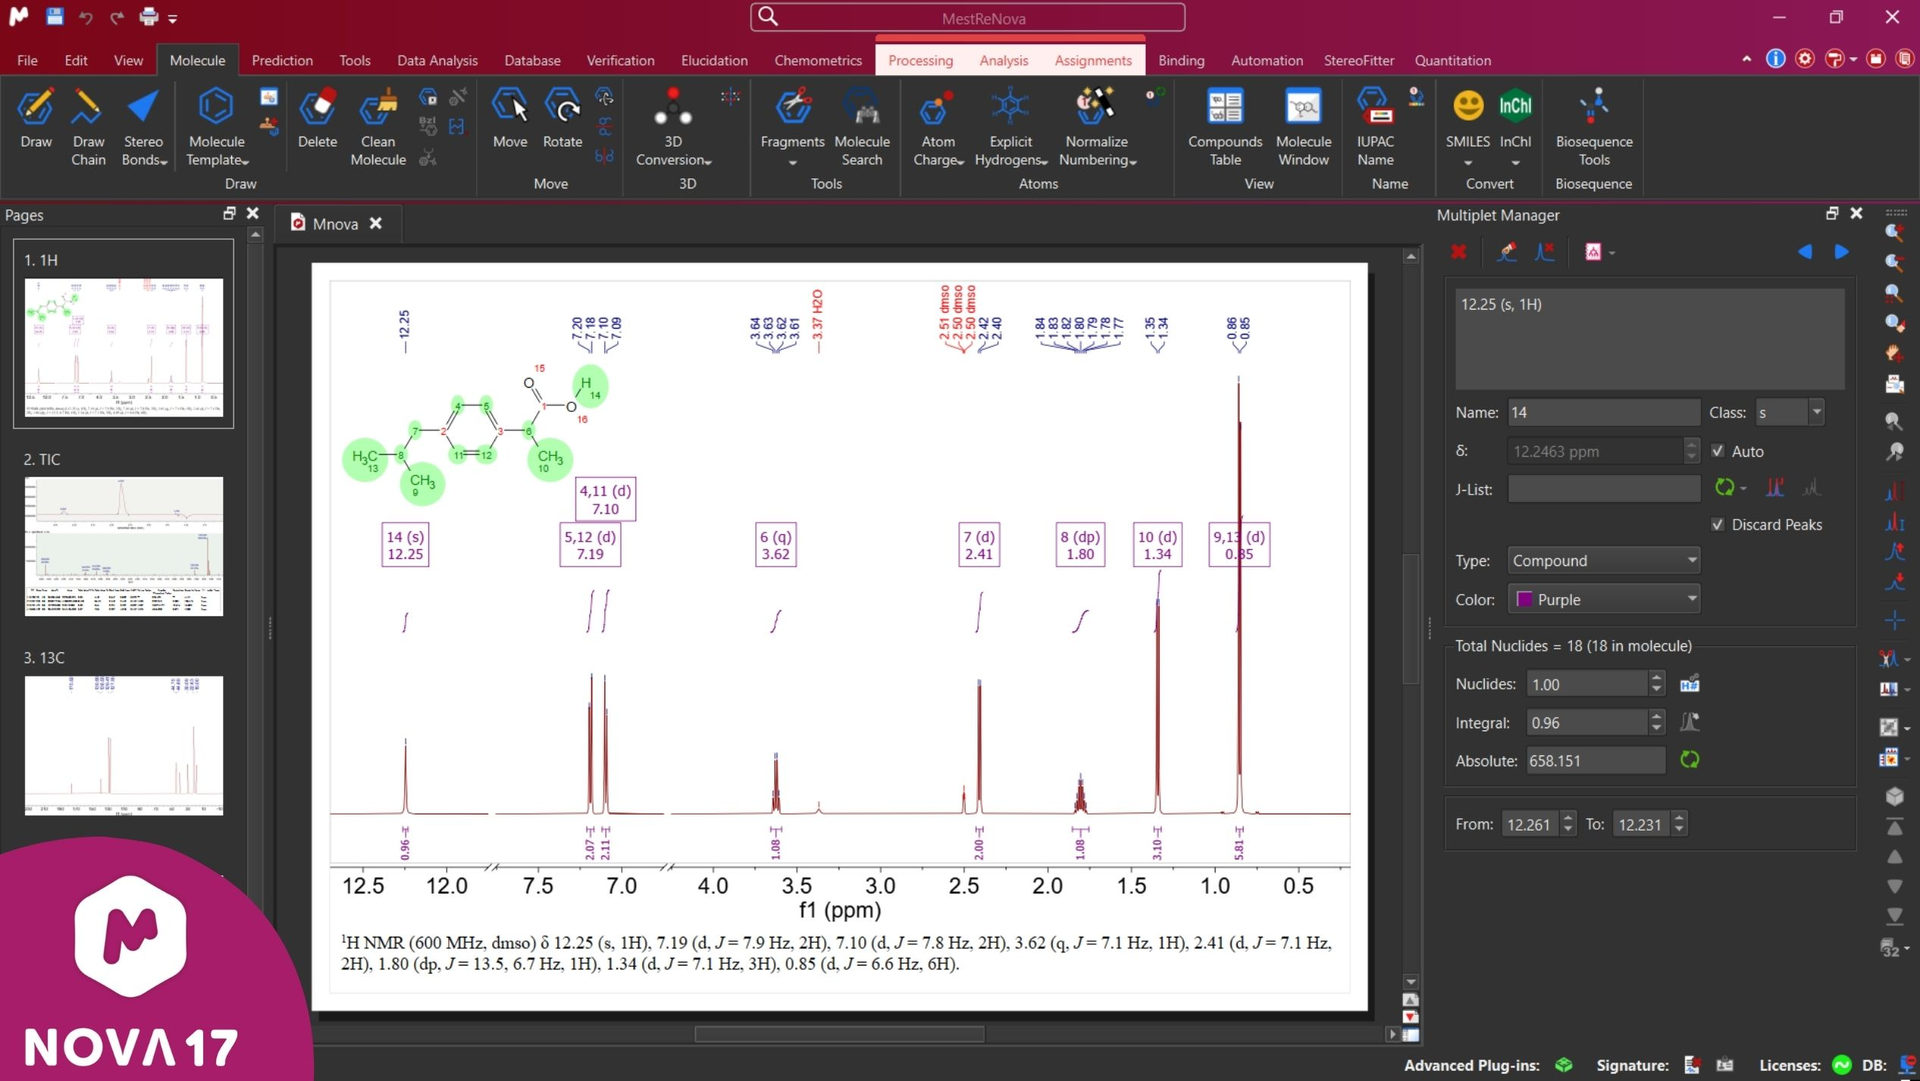The width and height of the screenshot is (1920, 1081).
Task: Uncheck the Auto checkbox
Action: click(1718, 451)
